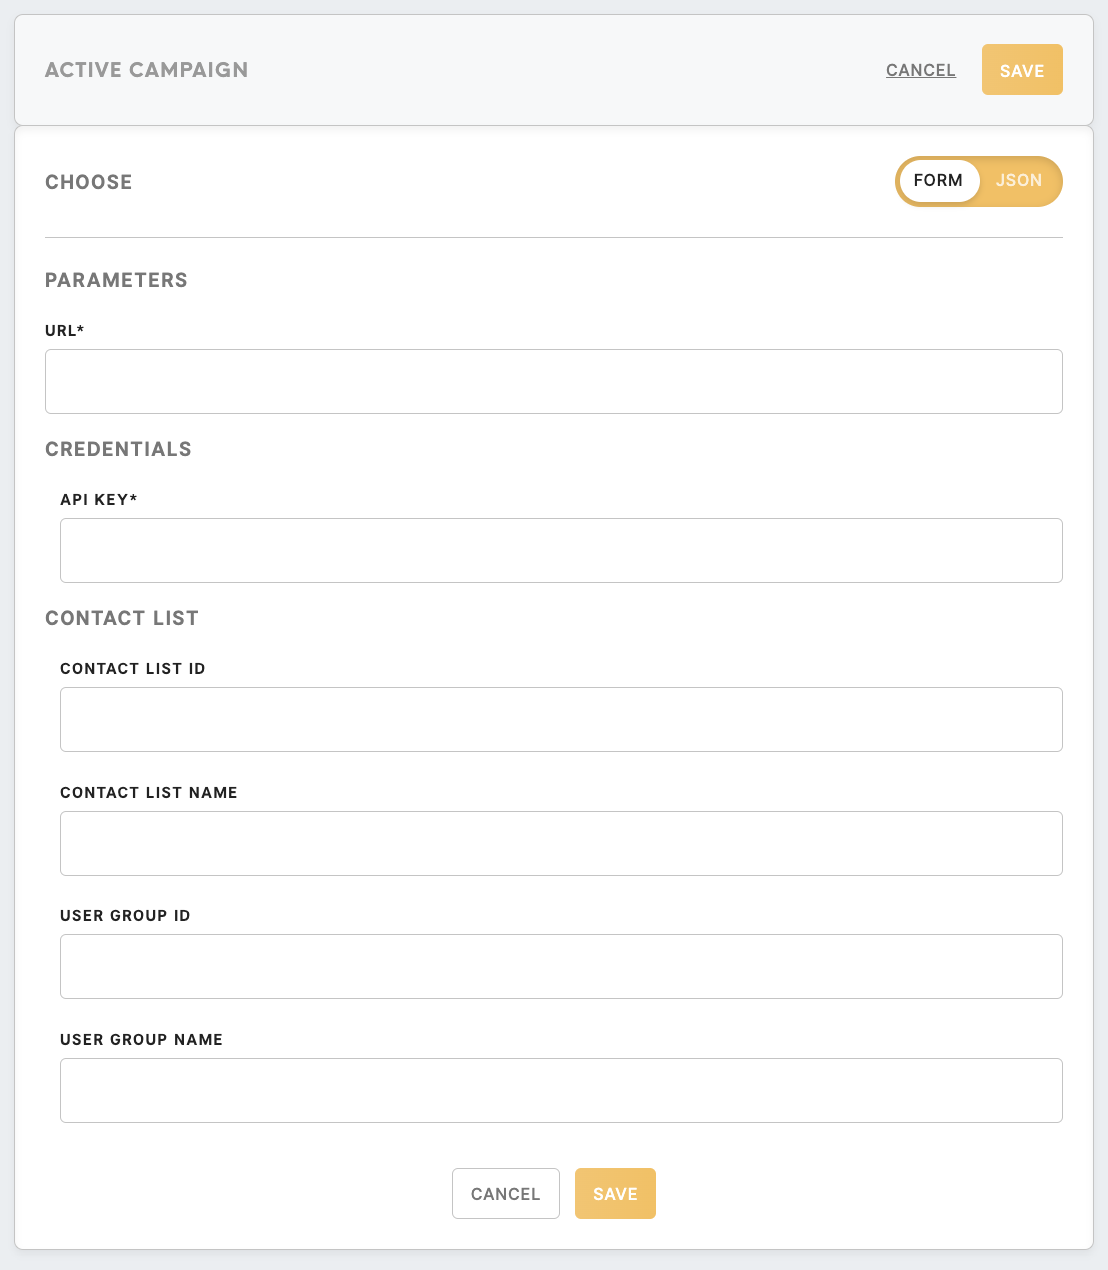Image resolution: width=1108 pixels, height=1270 pixels.
Task: Click the API KEY* field label
Action: pyautogui.click(x=98, y=500)
